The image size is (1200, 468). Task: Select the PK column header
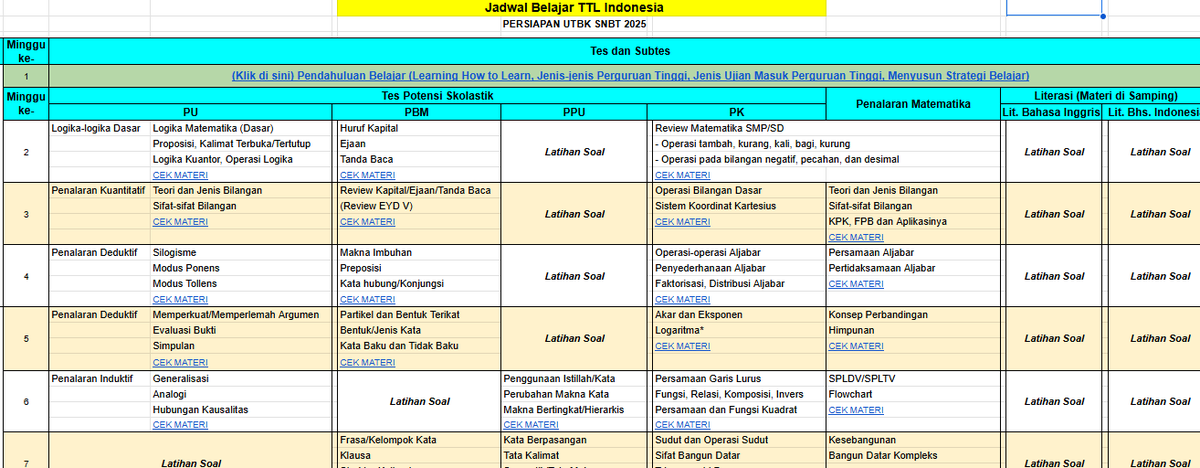tap(738, 111)
